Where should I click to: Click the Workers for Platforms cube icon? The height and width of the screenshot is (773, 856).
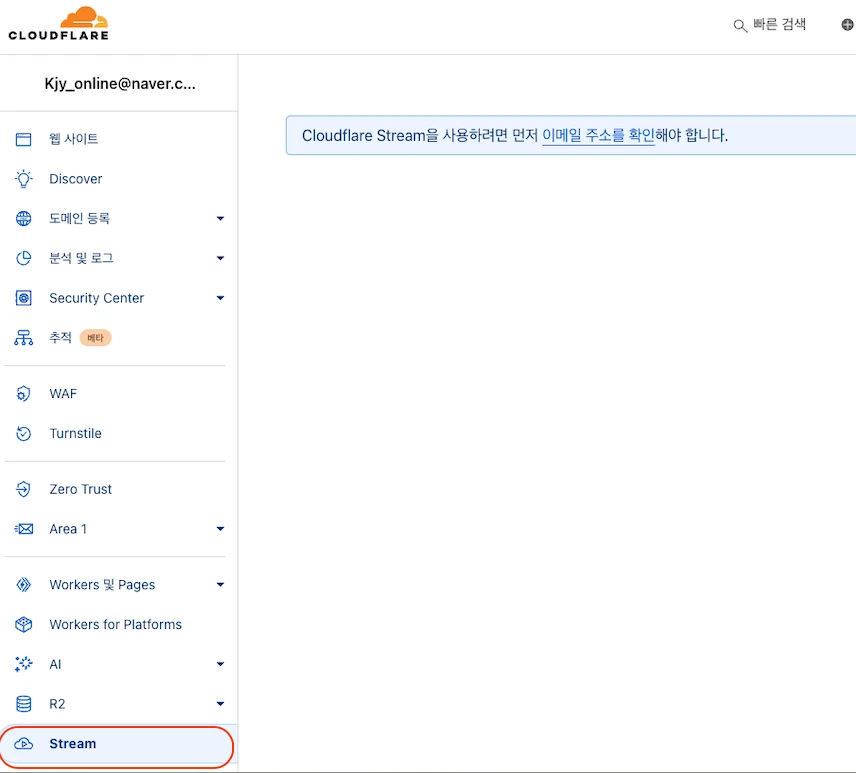point(23,625)
